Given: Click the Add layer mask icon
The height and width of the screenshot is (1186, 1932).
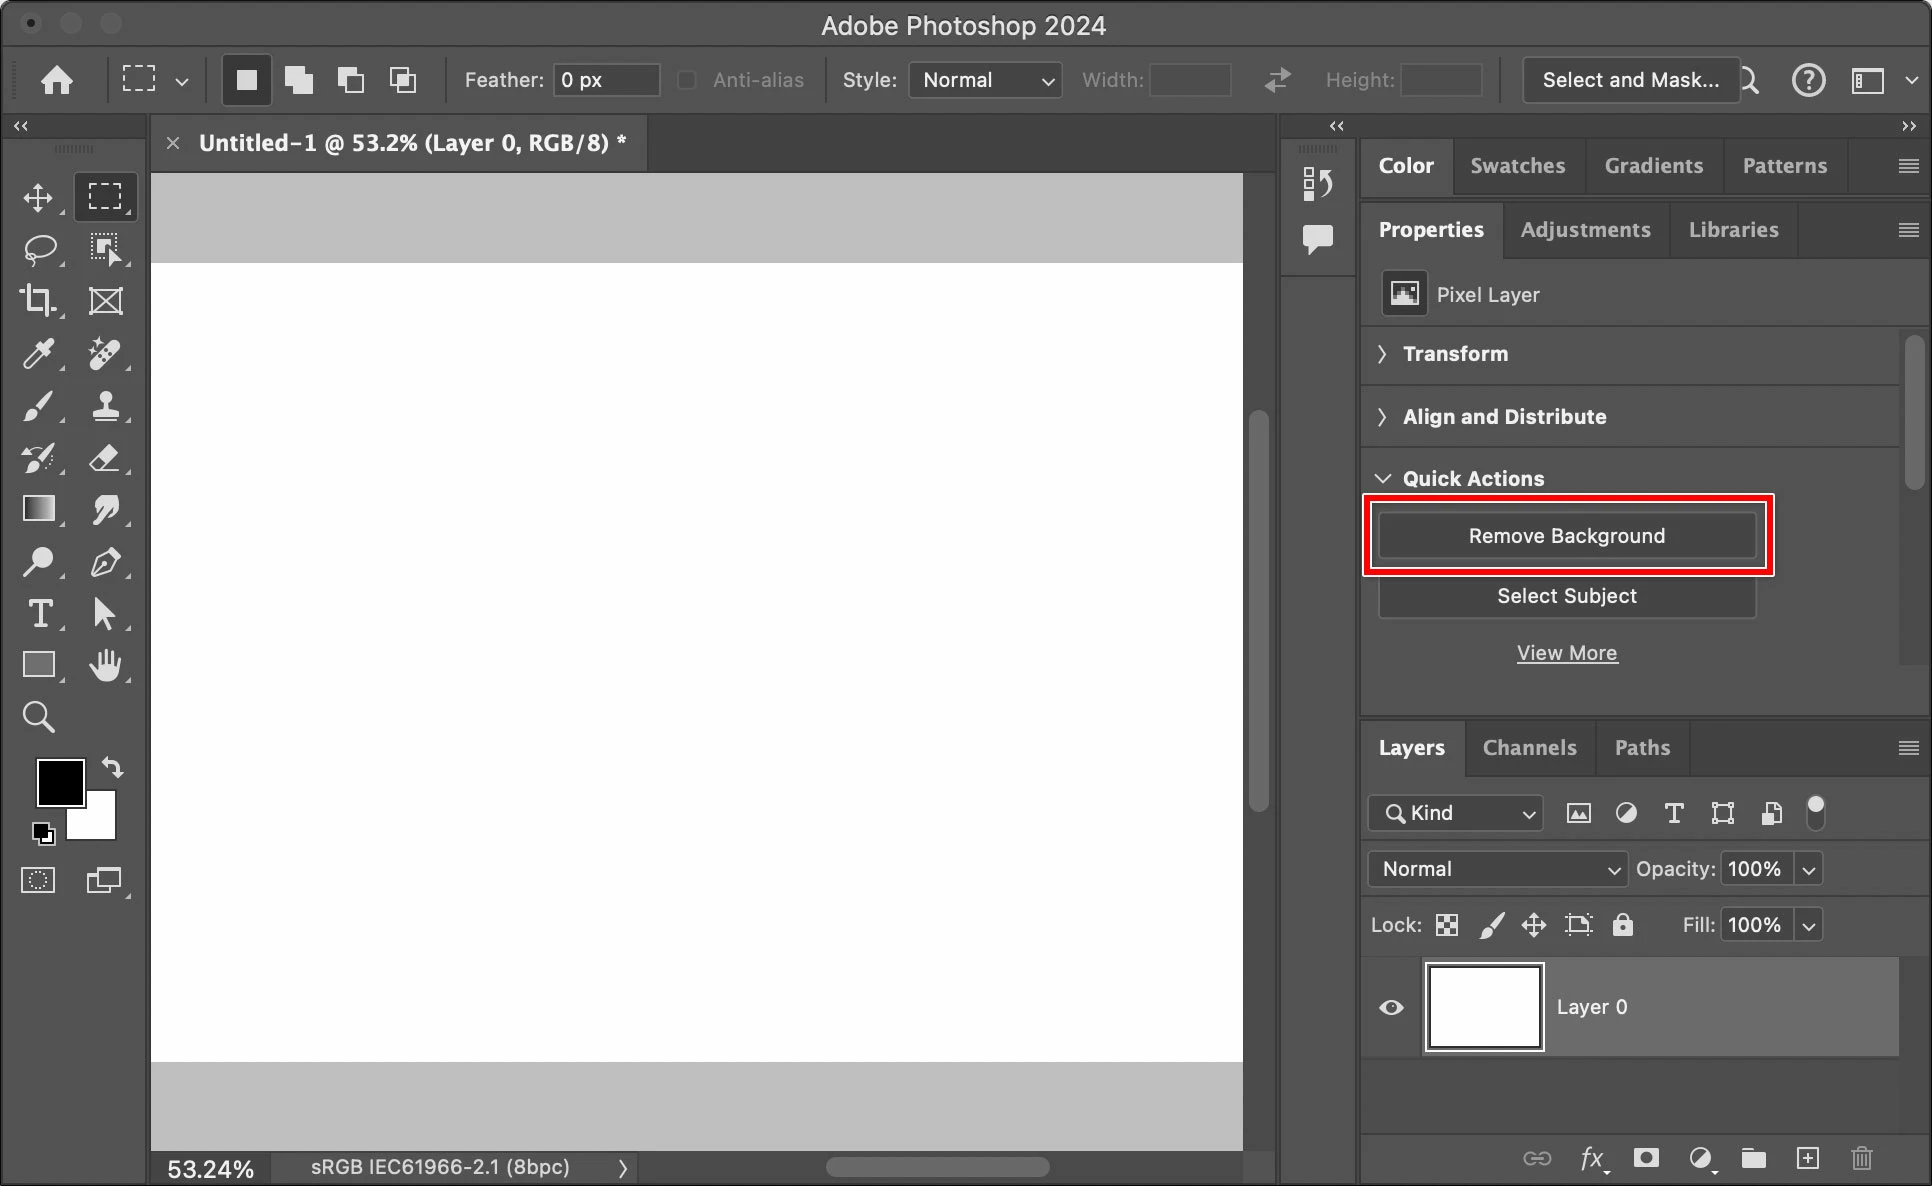Looking at the screenshot, I should coord(1646,1158).
